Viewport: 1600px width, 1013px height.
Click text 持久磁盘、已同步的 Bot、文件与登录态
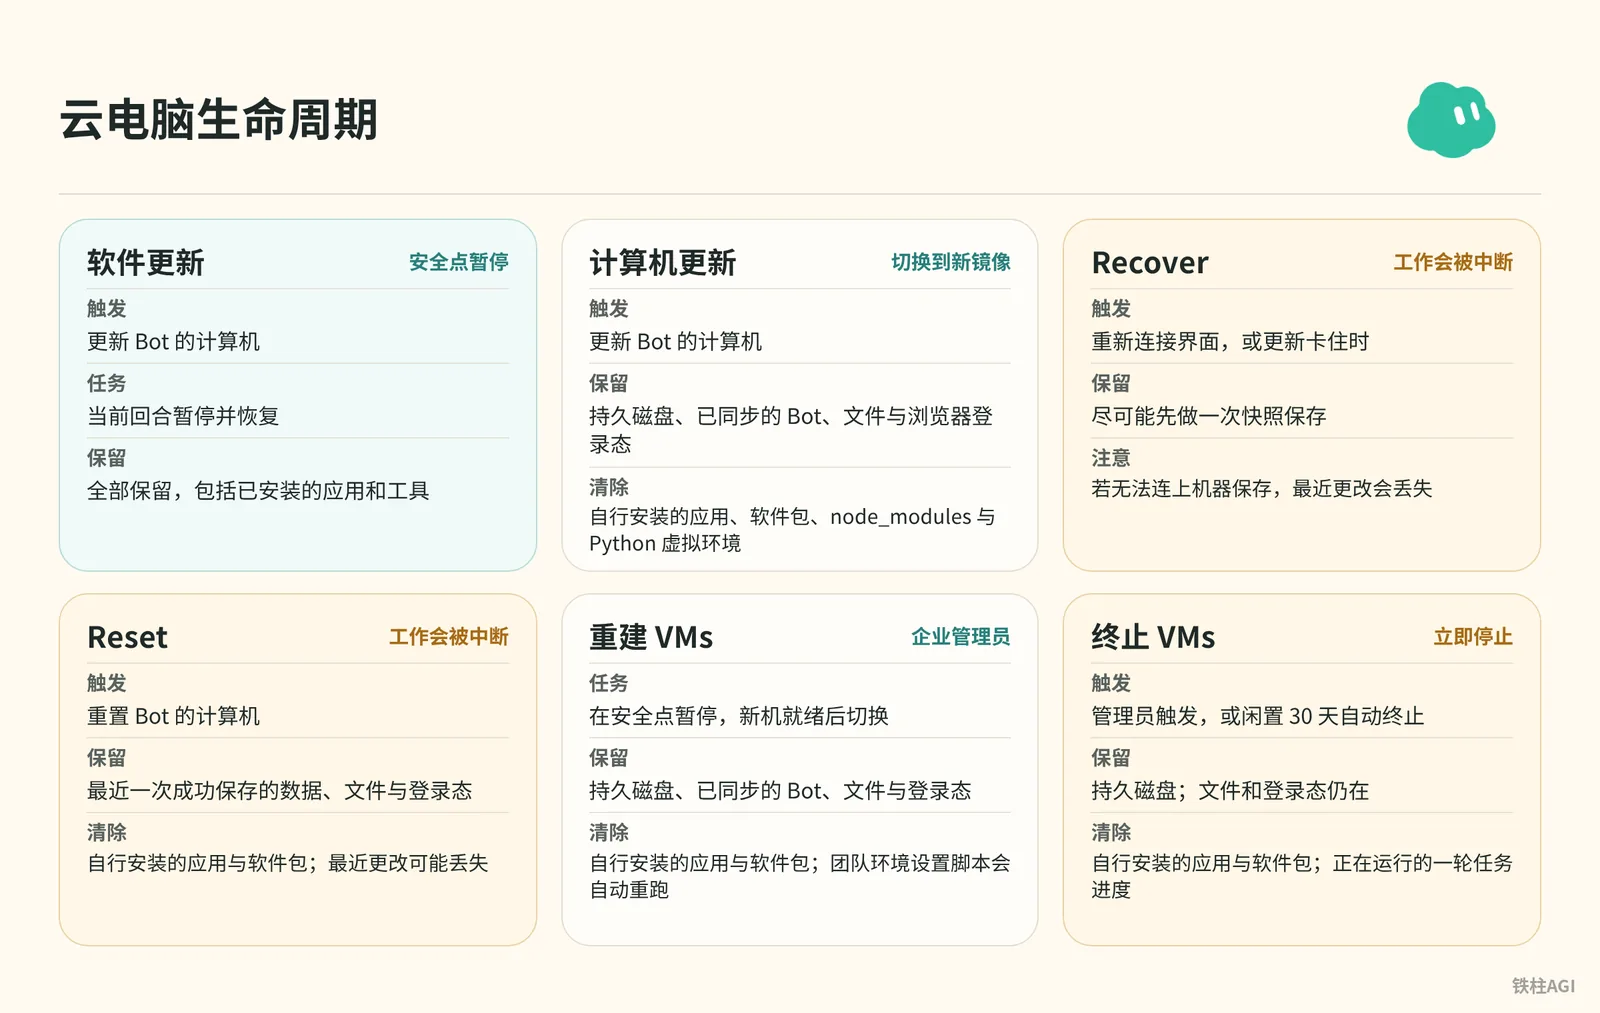tap(780, 791)
